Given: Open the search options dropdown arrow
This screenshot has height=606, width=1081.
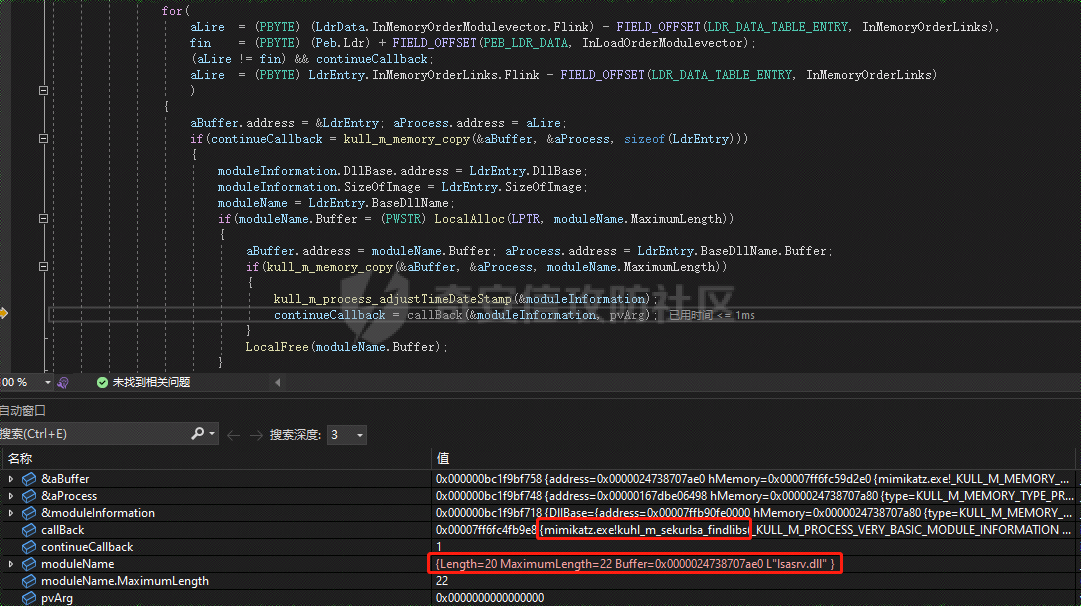Looking at the screenshot, I should pos(212,434).
